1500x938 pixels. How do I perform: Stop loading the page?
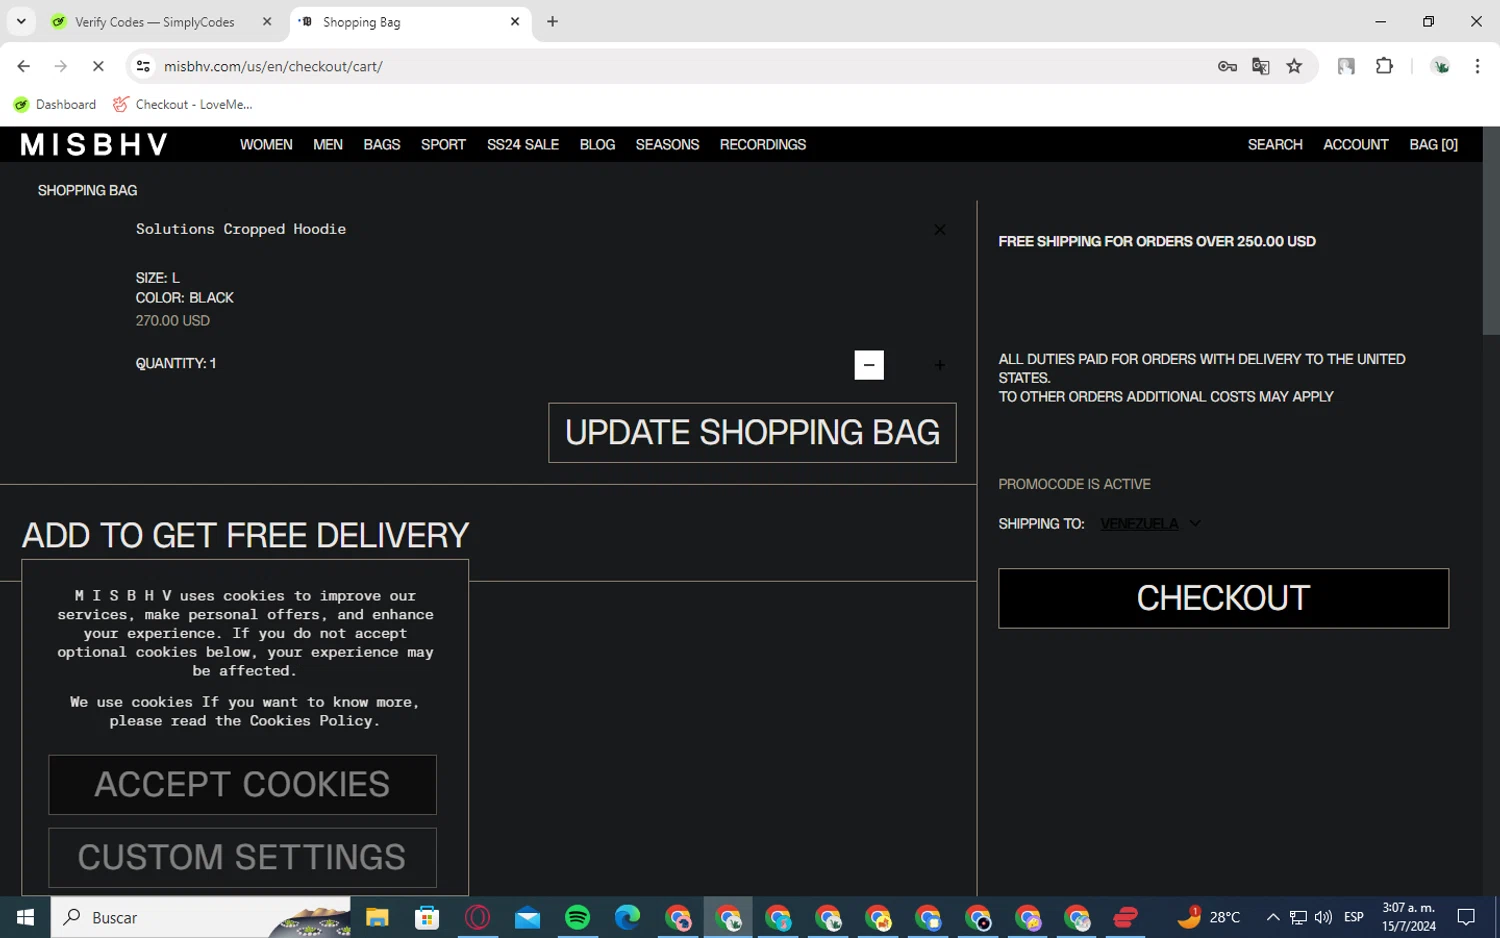pos(98,66)
